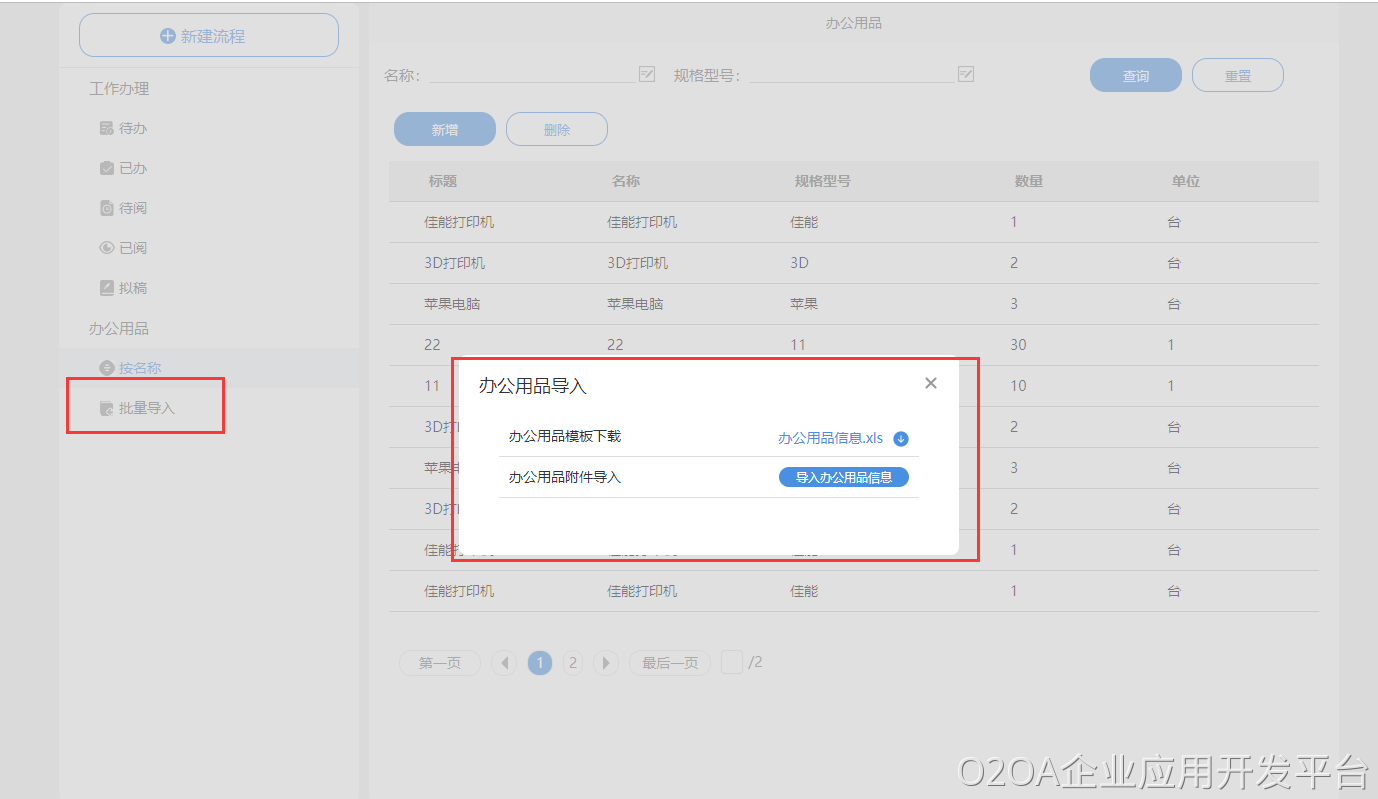
Task: Close the 办公用品导入 dialog
Action: [930, 383]
